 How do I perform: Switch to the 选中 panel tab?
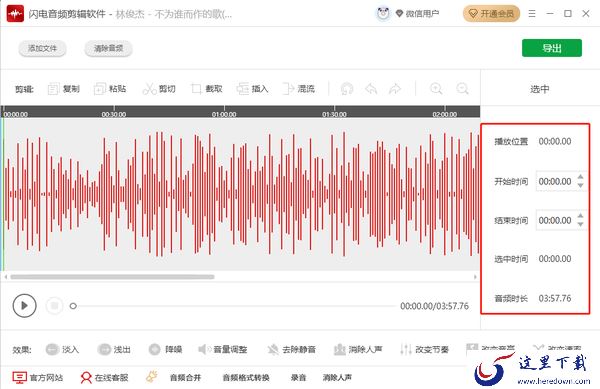(540, 89)
